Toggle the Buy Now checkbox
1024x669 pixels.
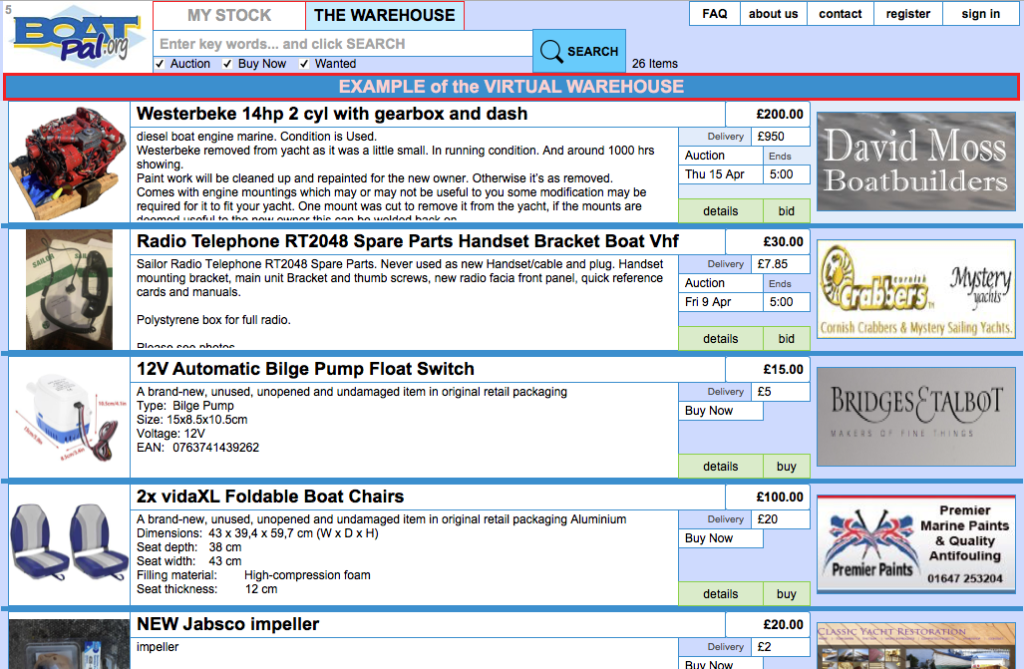pyautogui.click(x=227, y=64)
